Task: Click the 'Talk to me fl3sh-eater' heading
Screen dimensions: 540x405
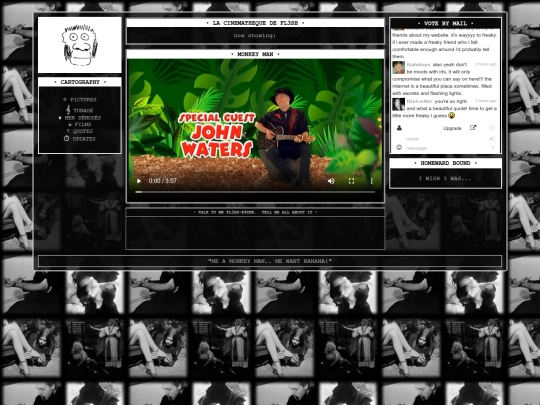Action: (255, 212)
